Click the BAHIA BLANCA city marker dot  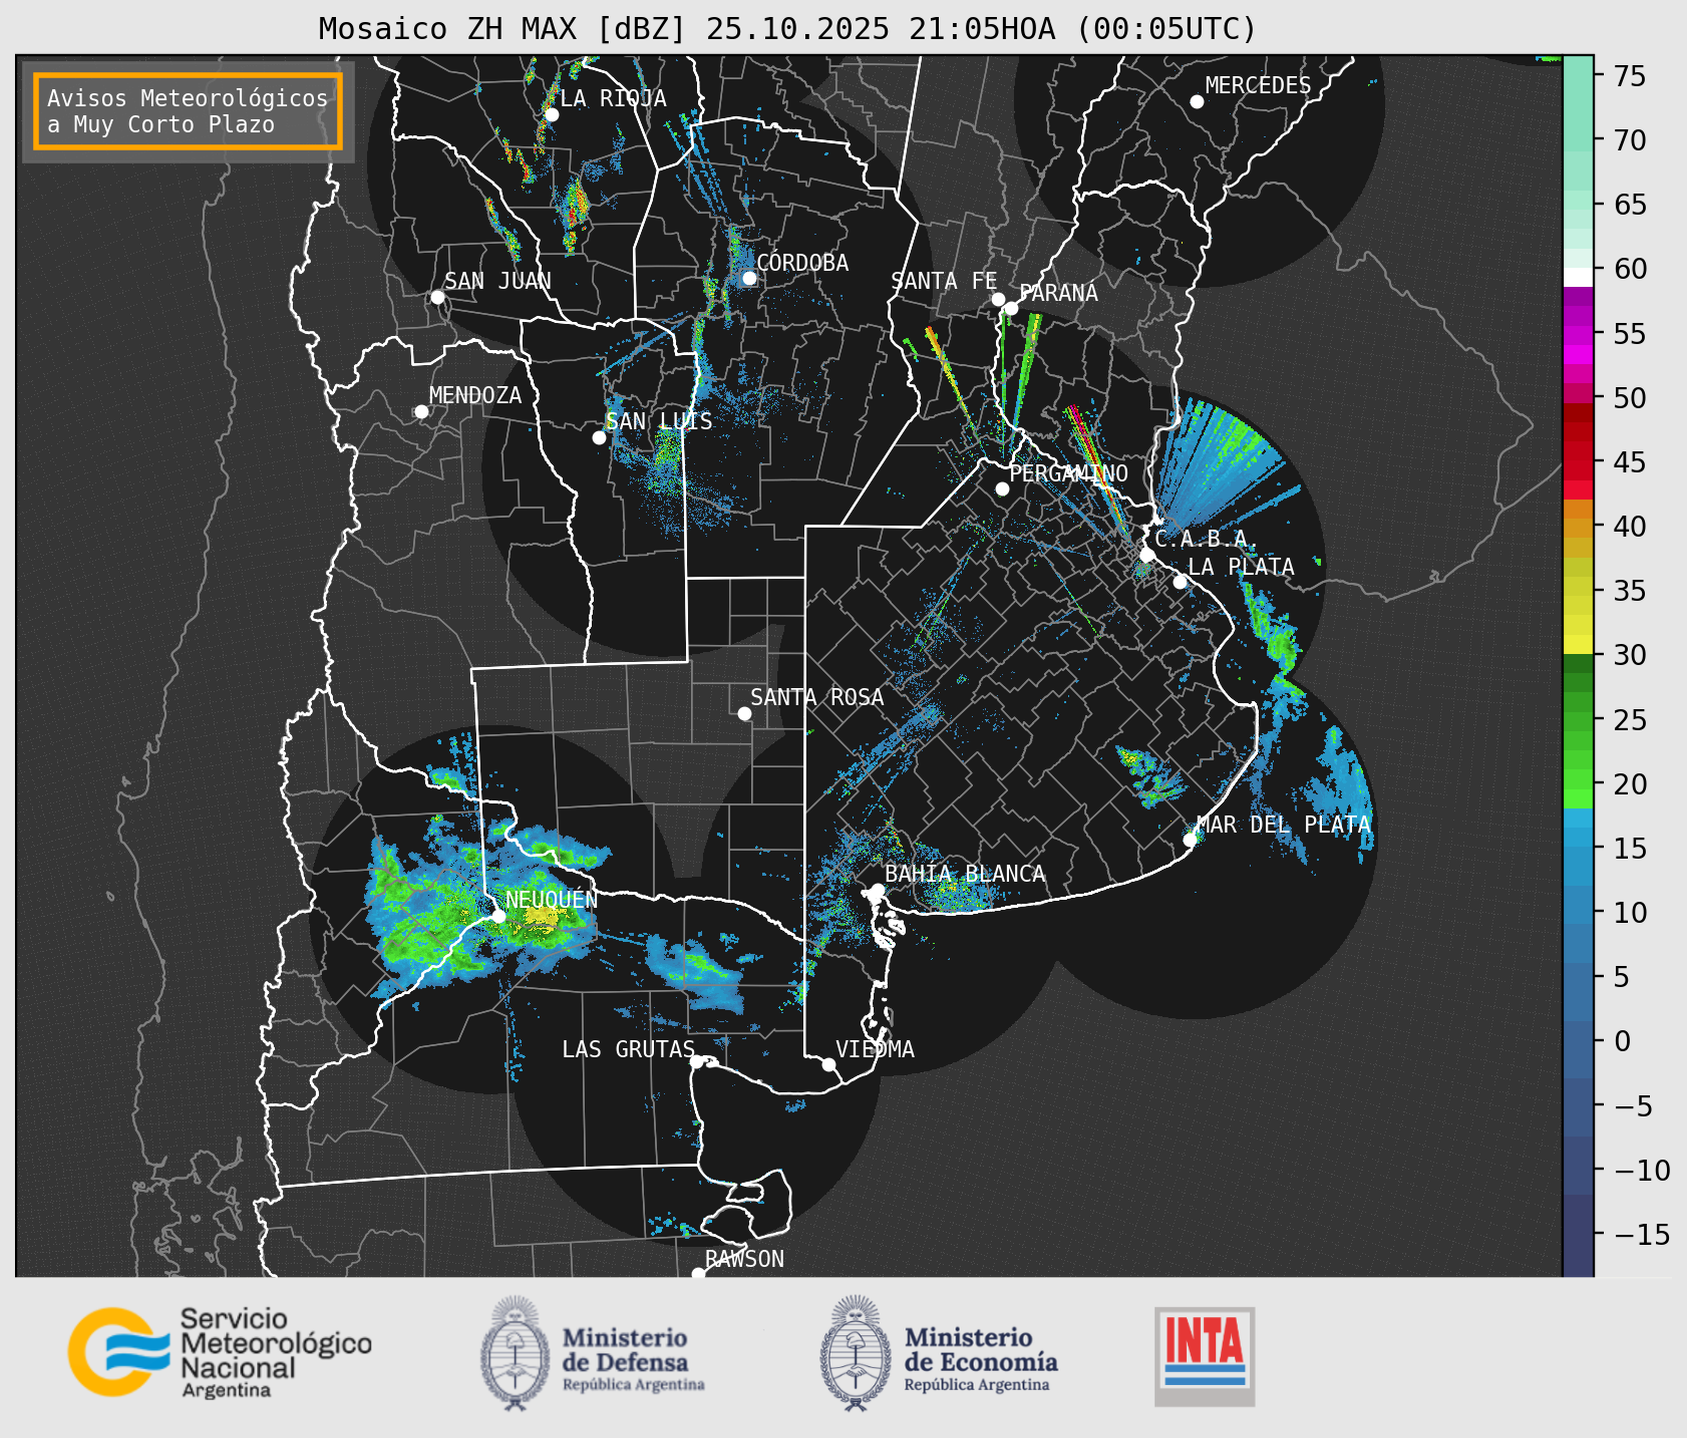coord(877,890)
